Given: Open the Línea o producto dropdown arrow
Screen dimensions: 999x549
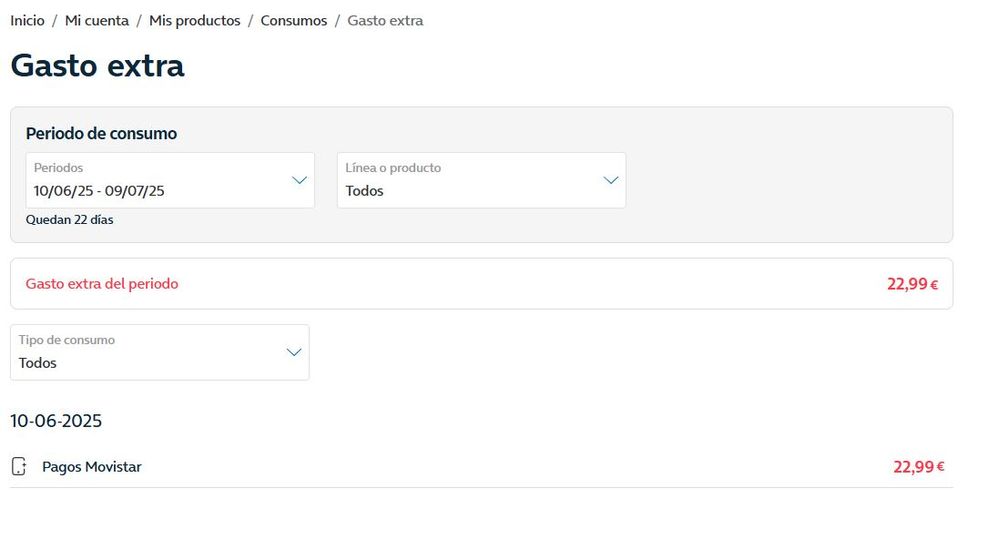Looking at the screenshot, I should [x=610, y=180].
